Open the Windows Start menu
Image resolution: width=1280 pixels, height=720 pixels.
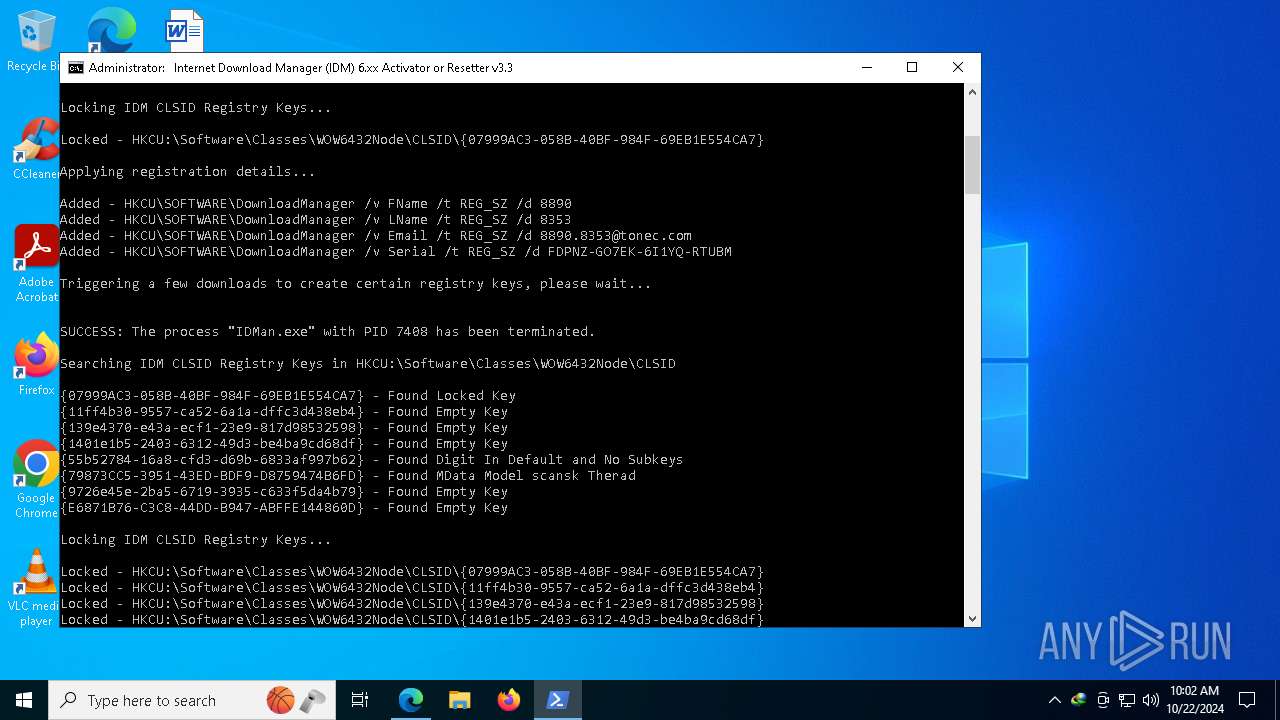(x=24, y=700)
